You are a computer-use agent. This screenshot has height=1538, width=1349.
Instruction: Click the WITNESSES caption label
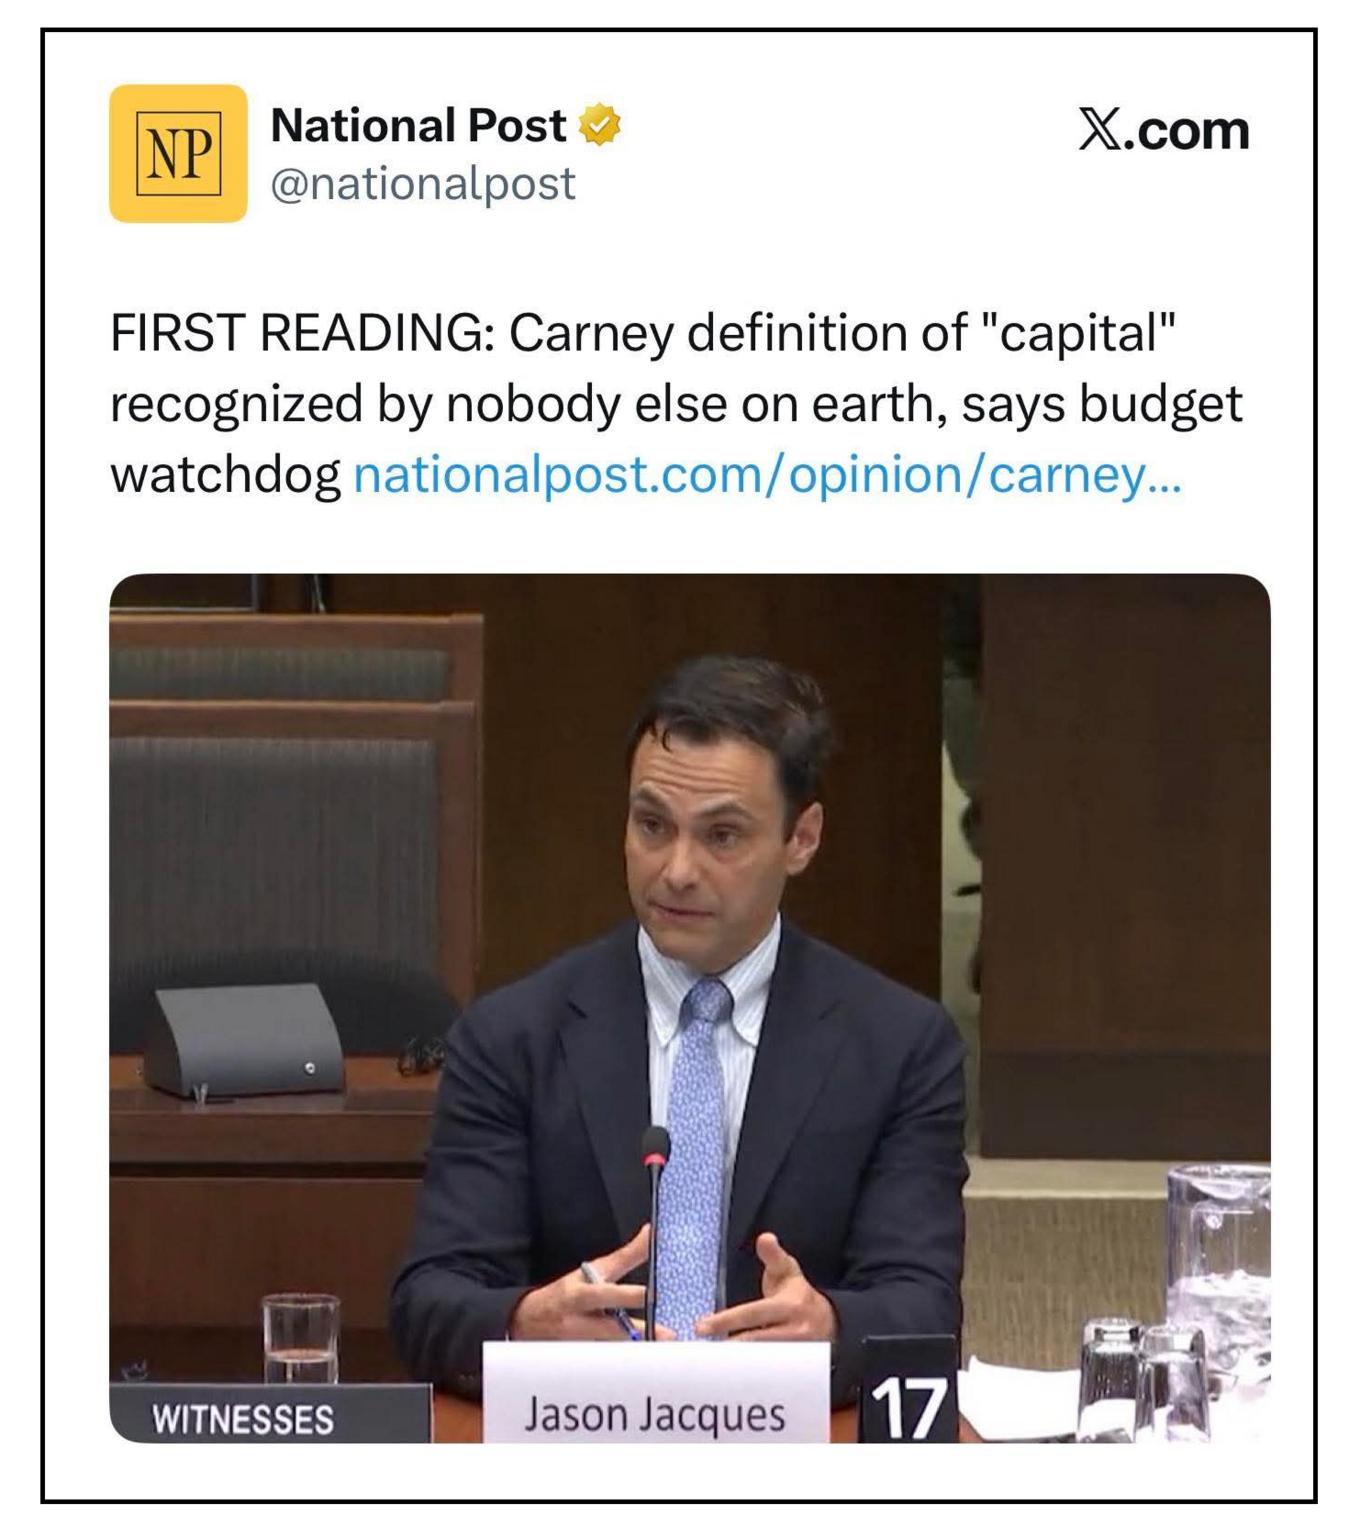point(243,1418)
